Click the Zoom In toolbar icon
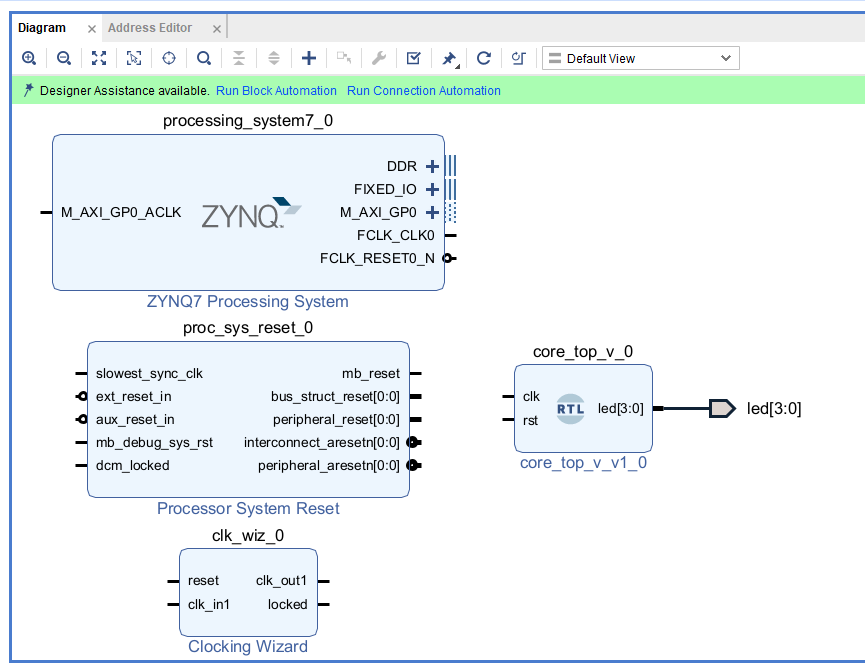 (x=29, y=58)
